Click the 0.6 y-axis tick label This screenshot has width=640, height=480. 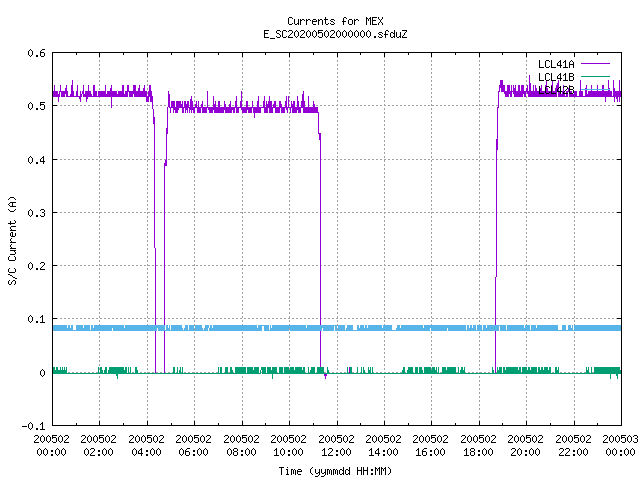point(36,53)
